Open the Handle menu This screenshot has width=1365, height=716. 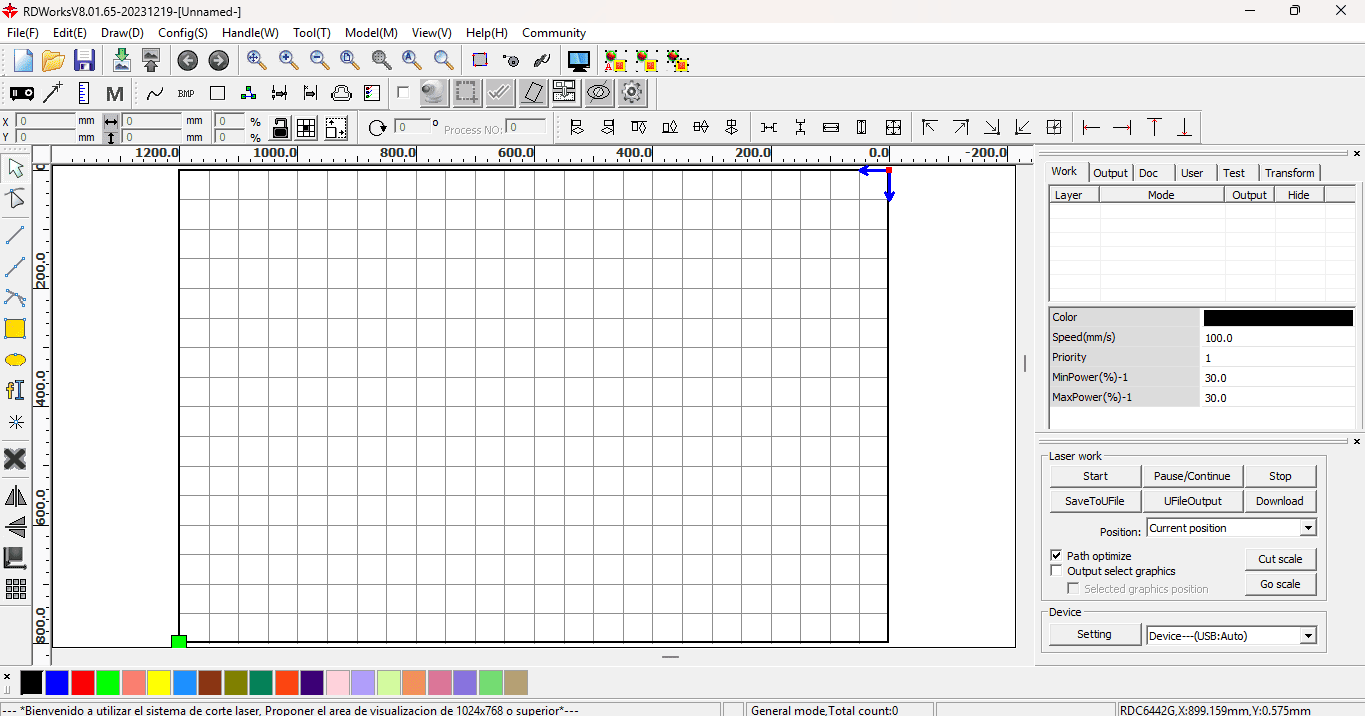tap(250, 33)
